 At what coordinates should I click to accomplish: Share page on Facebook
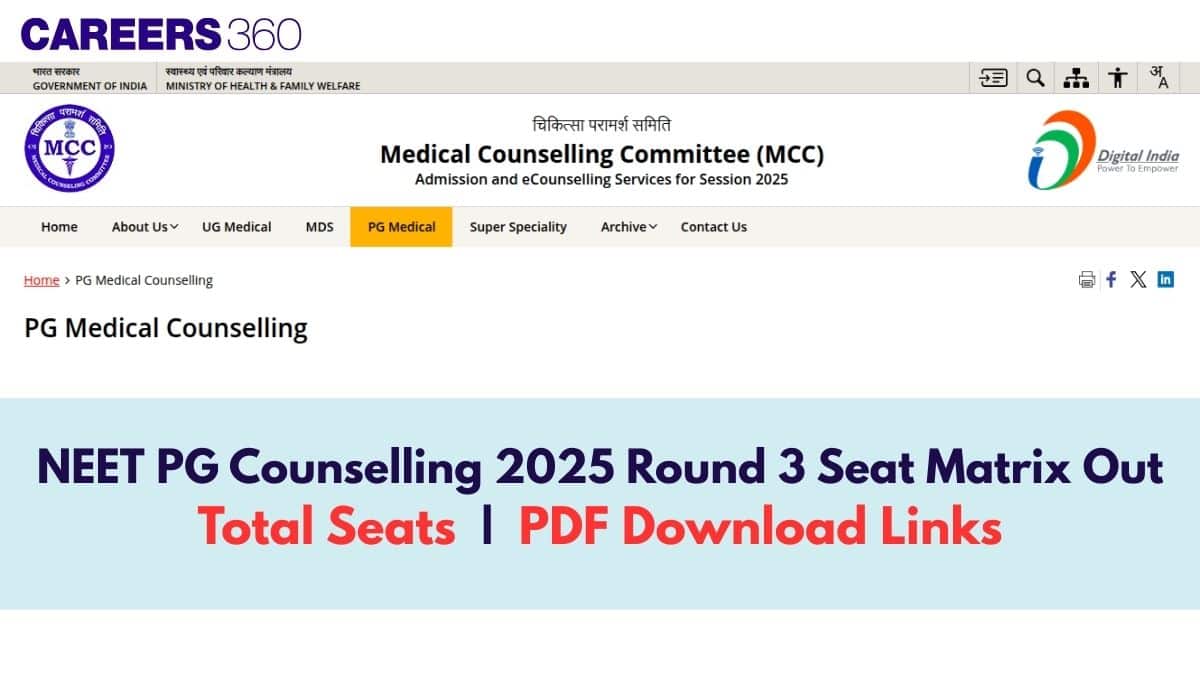pyautogui.click(x=1112, y=280)
